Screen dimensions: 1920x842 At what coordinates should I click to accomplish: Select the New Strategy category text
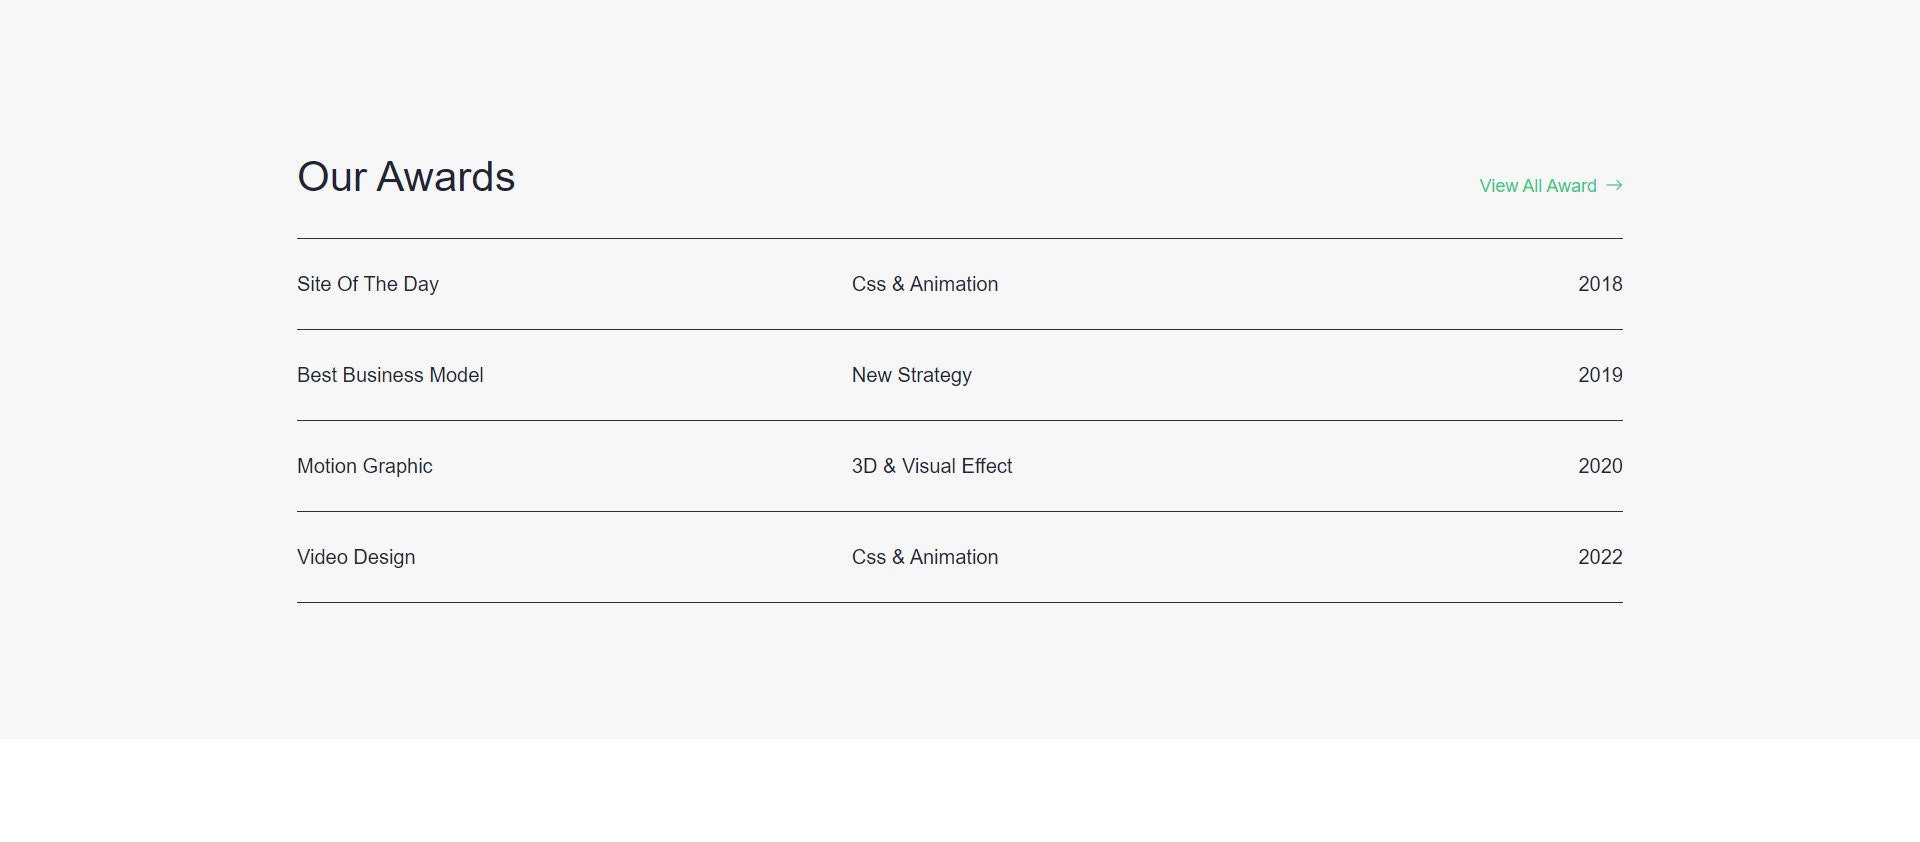(x=912, y=375)
